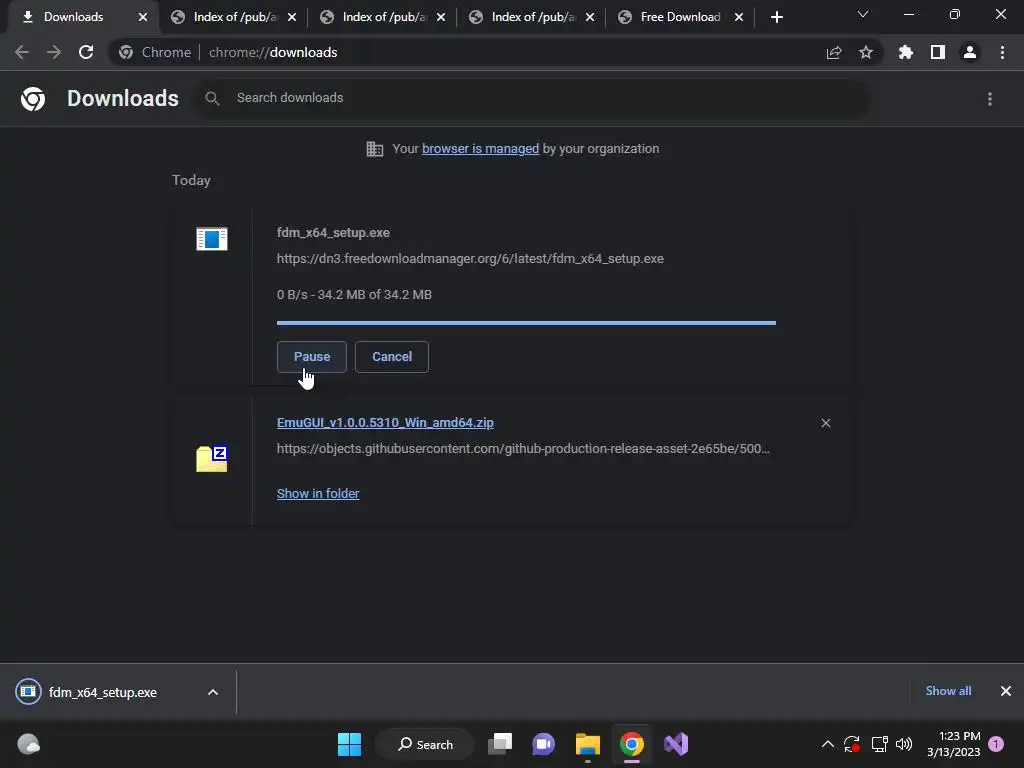Image resolution: width=1024 pixels, height=768 pixels.
Task: Click the search magnifier icon in Downloads
Action: coord(212,99)
